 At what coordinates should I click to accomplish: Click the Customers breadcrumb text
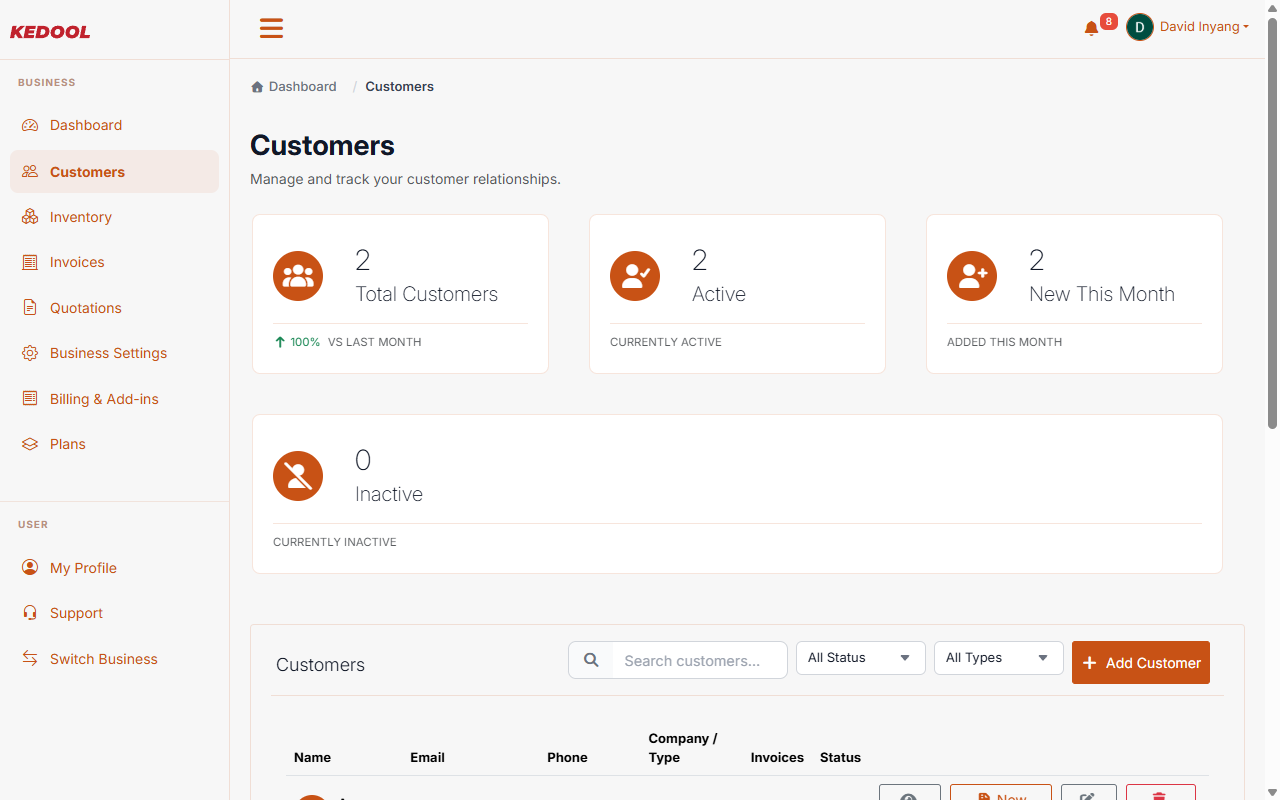[x=399, y=87]
